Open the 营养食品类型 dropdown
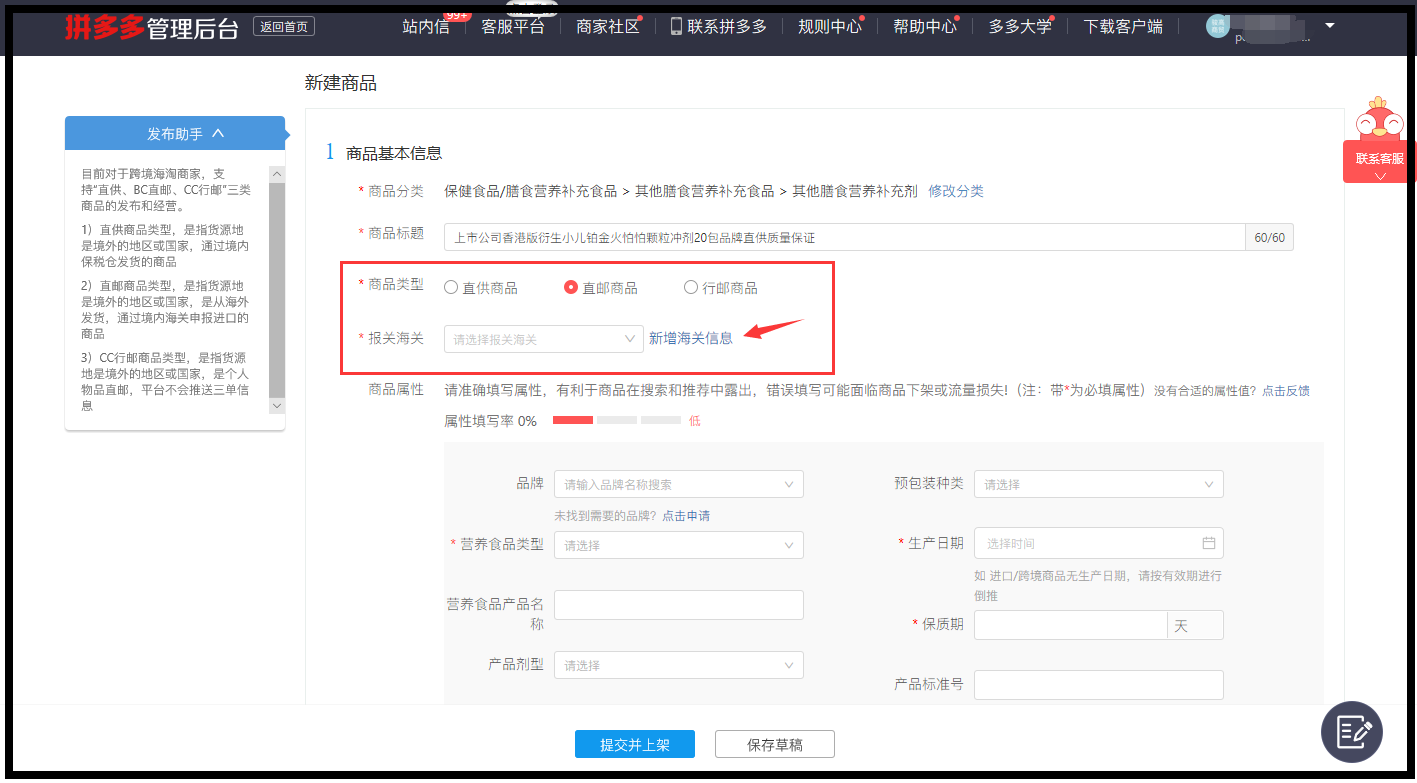1417x783 pixels. (679, 545)
